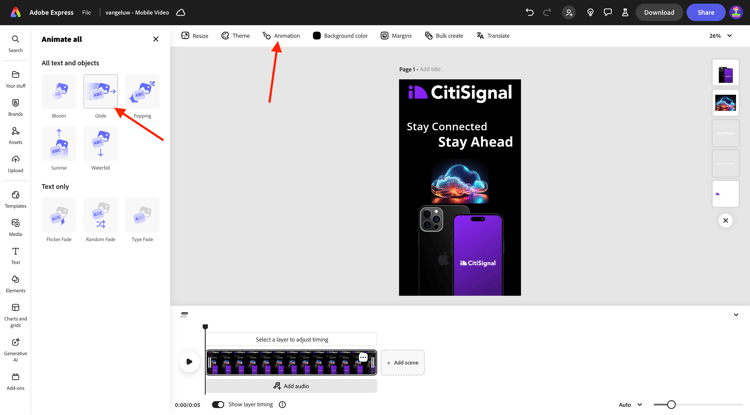Click the timeline playhead marker
Image resolution: width=750 pixels, height=415 pixels.
[205, 327]
